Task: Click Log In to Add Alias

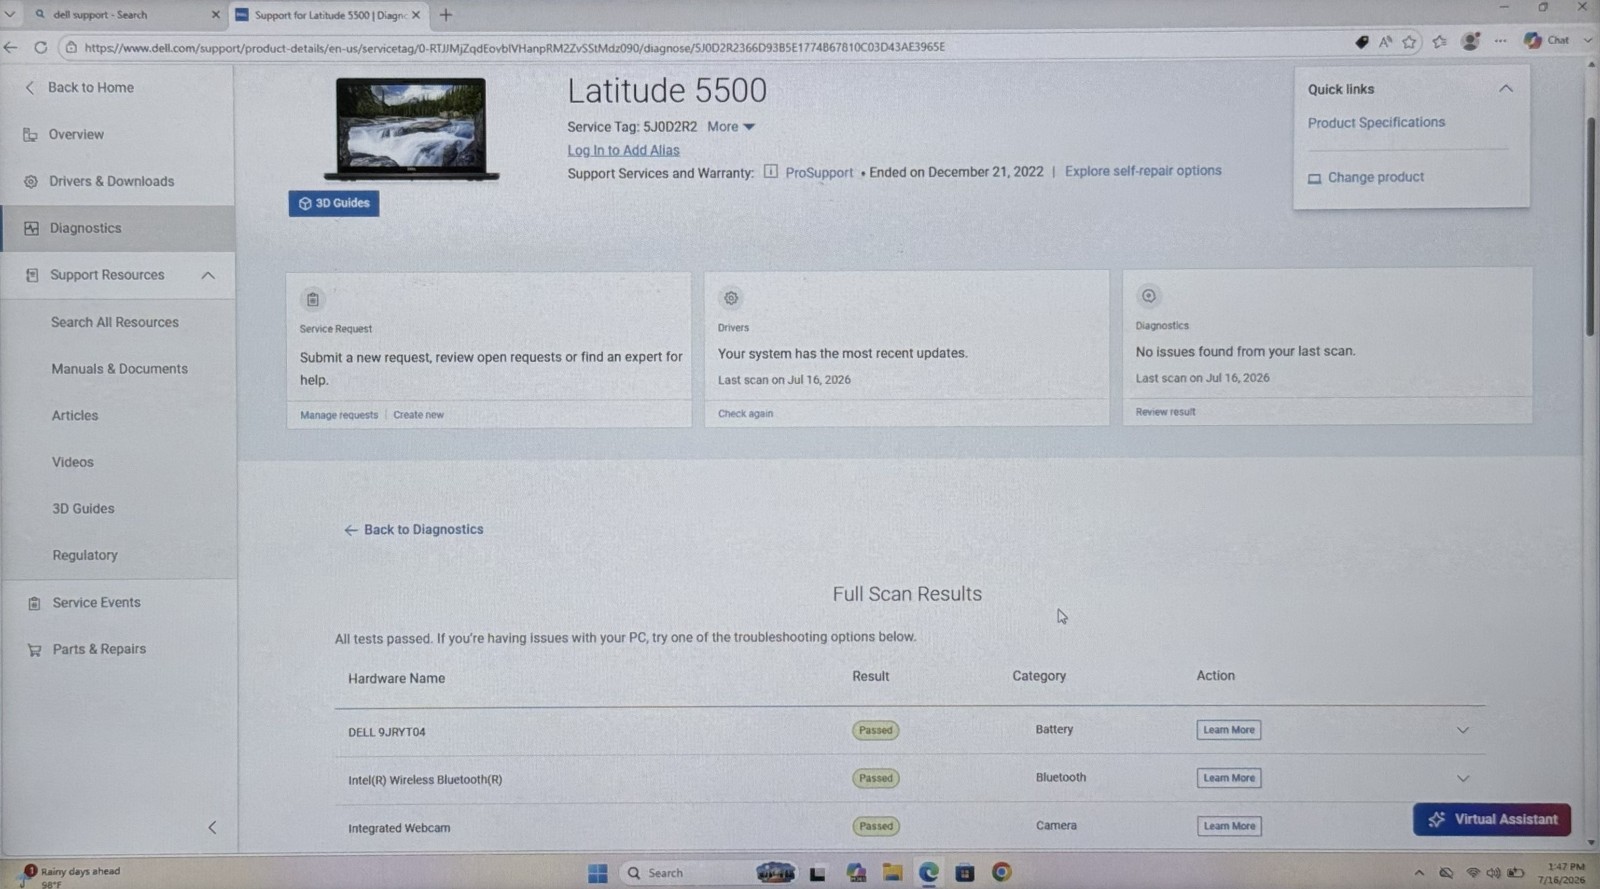Action: pos(623,150)
